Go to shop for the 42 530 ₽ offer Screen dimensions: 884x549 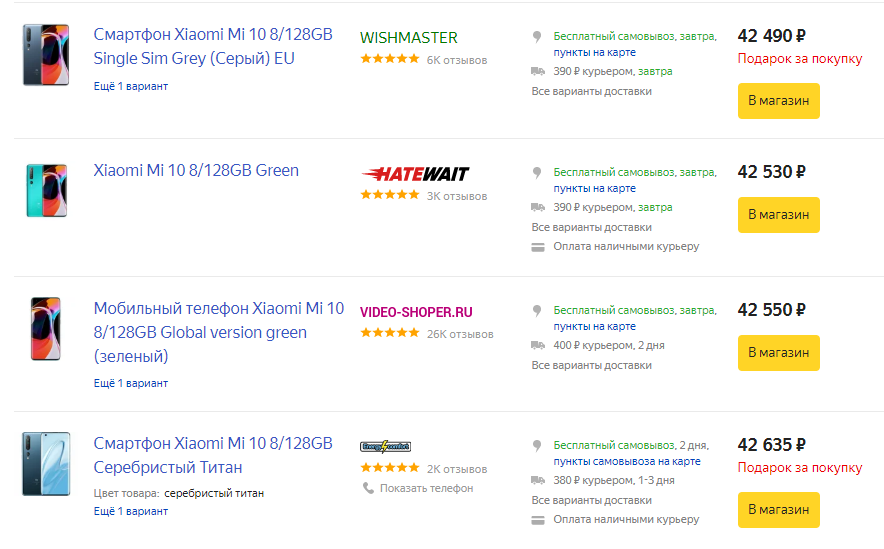click(779, 215)
